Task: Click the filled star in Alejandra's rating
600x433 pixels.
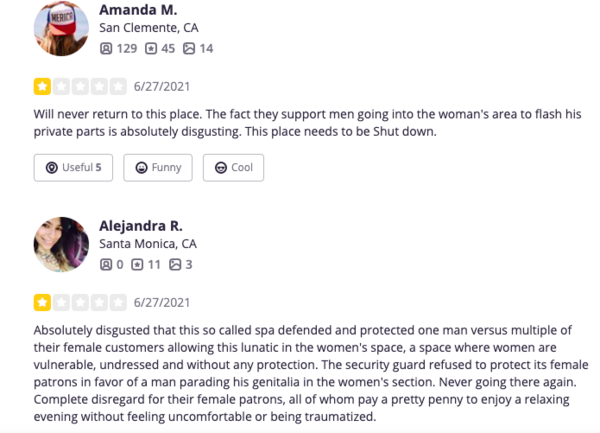Action: point(42,302)
